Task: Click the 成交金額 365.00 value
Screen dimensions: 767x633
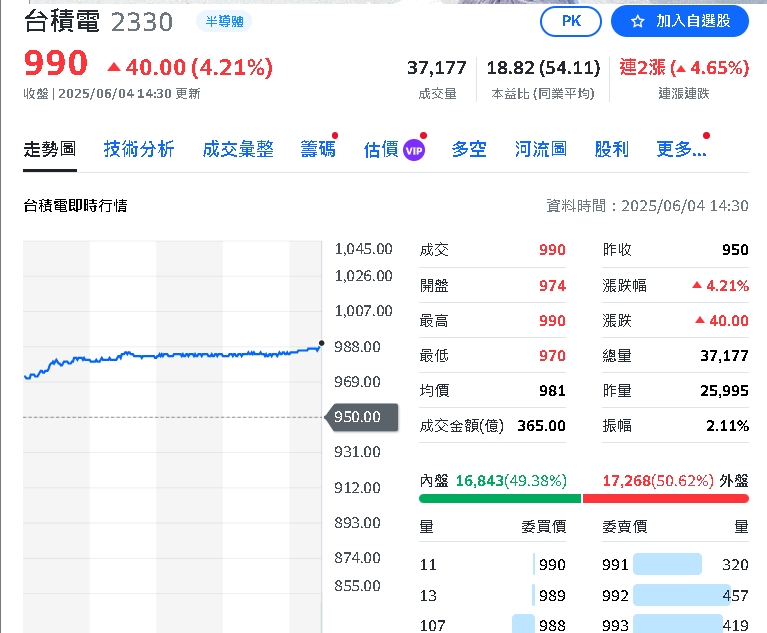Action: (x=541, y=426)
